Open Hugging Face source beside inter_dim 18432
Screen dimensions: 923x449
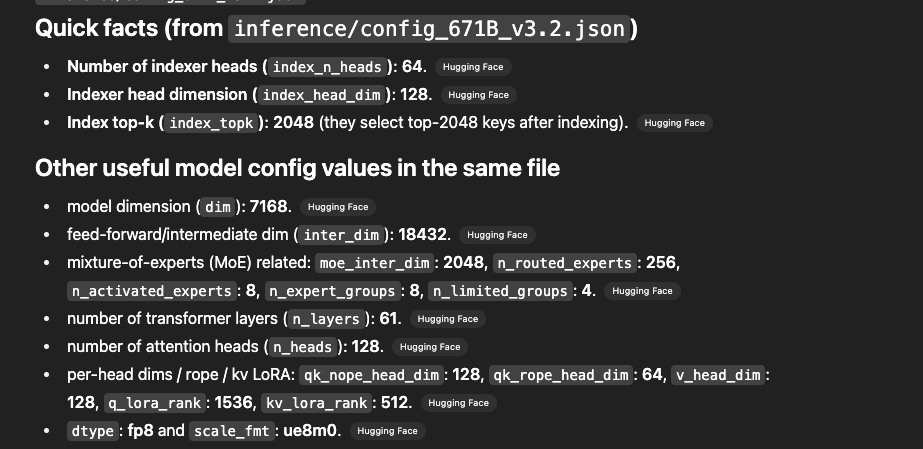coord(497,235)
